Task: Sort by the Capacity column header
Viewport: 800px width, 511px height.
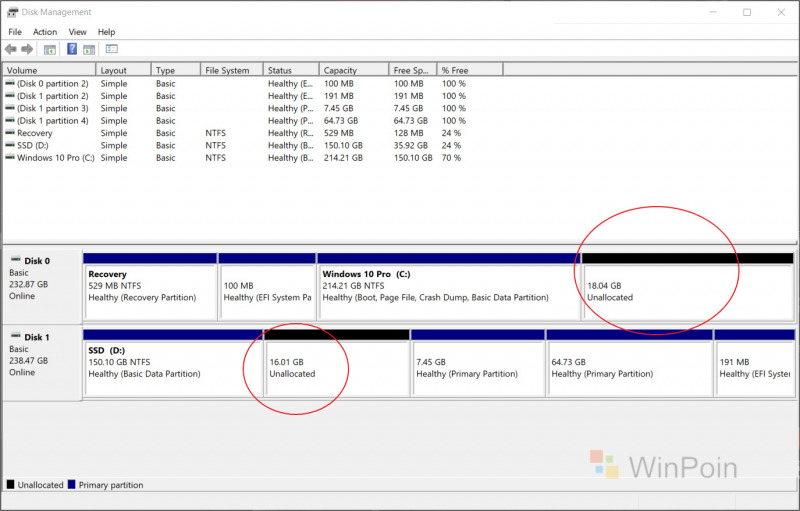Action: pos(354,70)
